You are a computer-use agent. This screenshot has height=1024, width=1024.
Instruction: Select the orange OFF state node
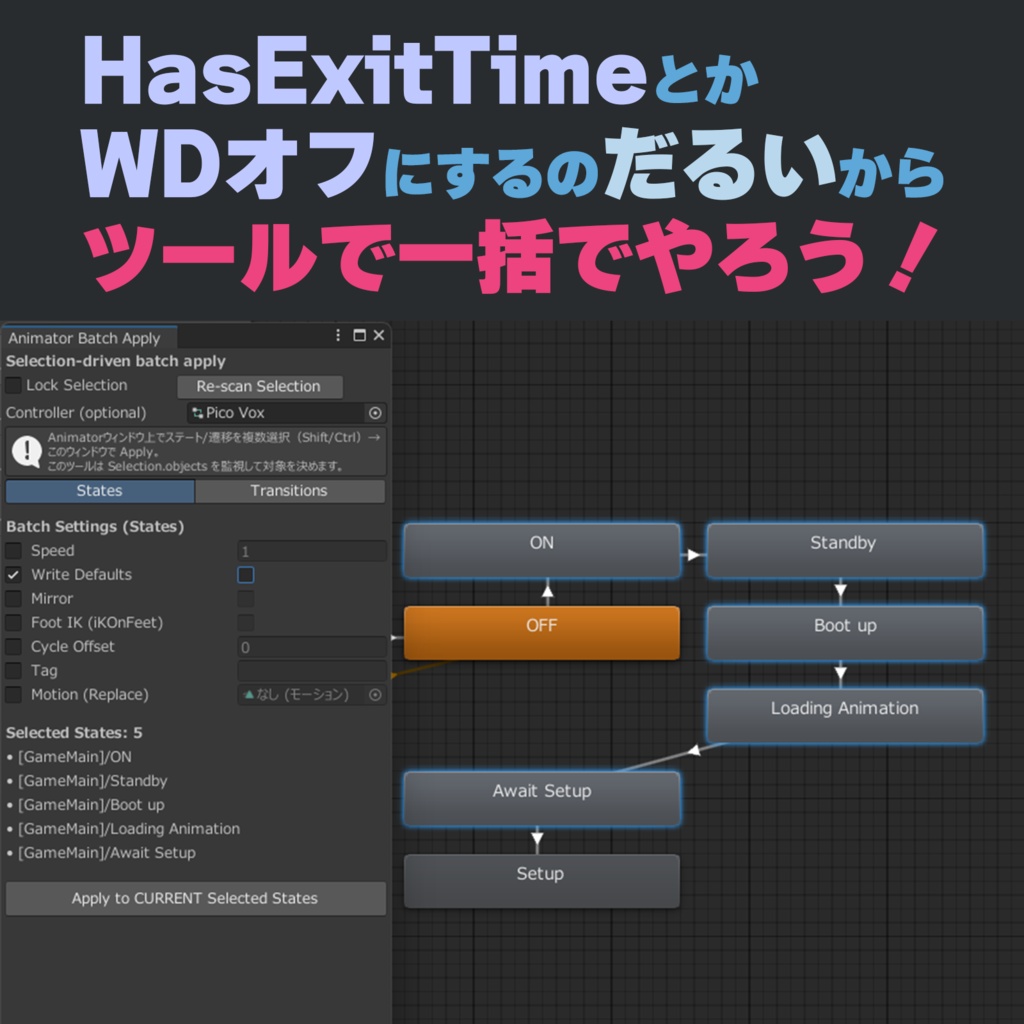pos(541,632)
